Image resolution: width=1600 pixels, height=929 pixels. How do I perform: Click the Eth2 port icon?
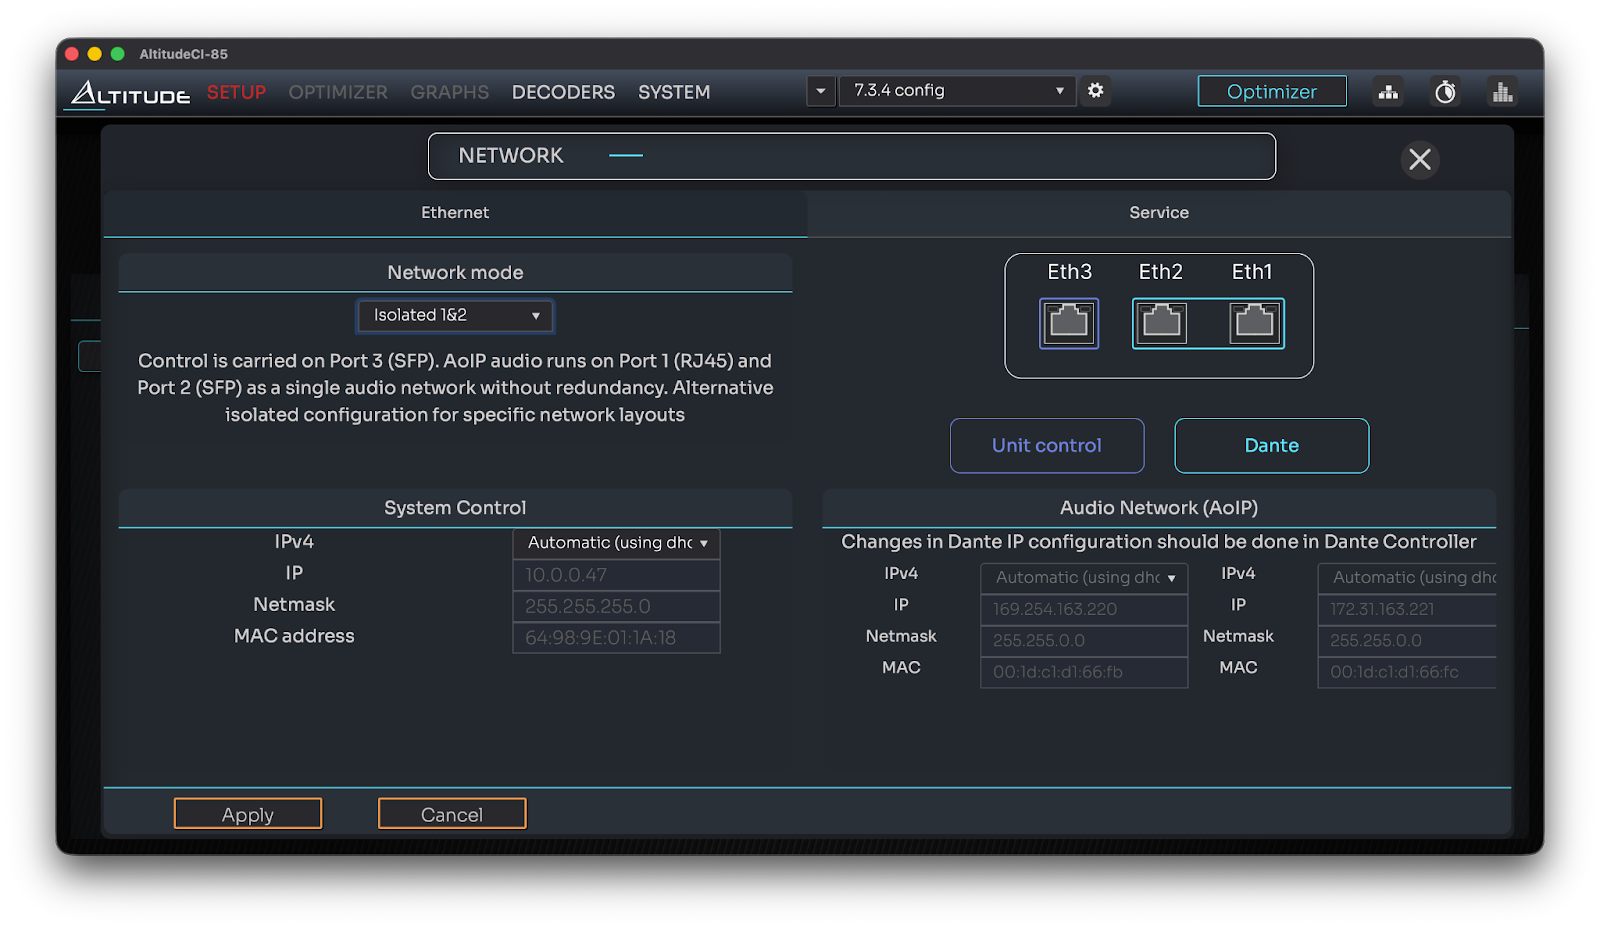1161,323
